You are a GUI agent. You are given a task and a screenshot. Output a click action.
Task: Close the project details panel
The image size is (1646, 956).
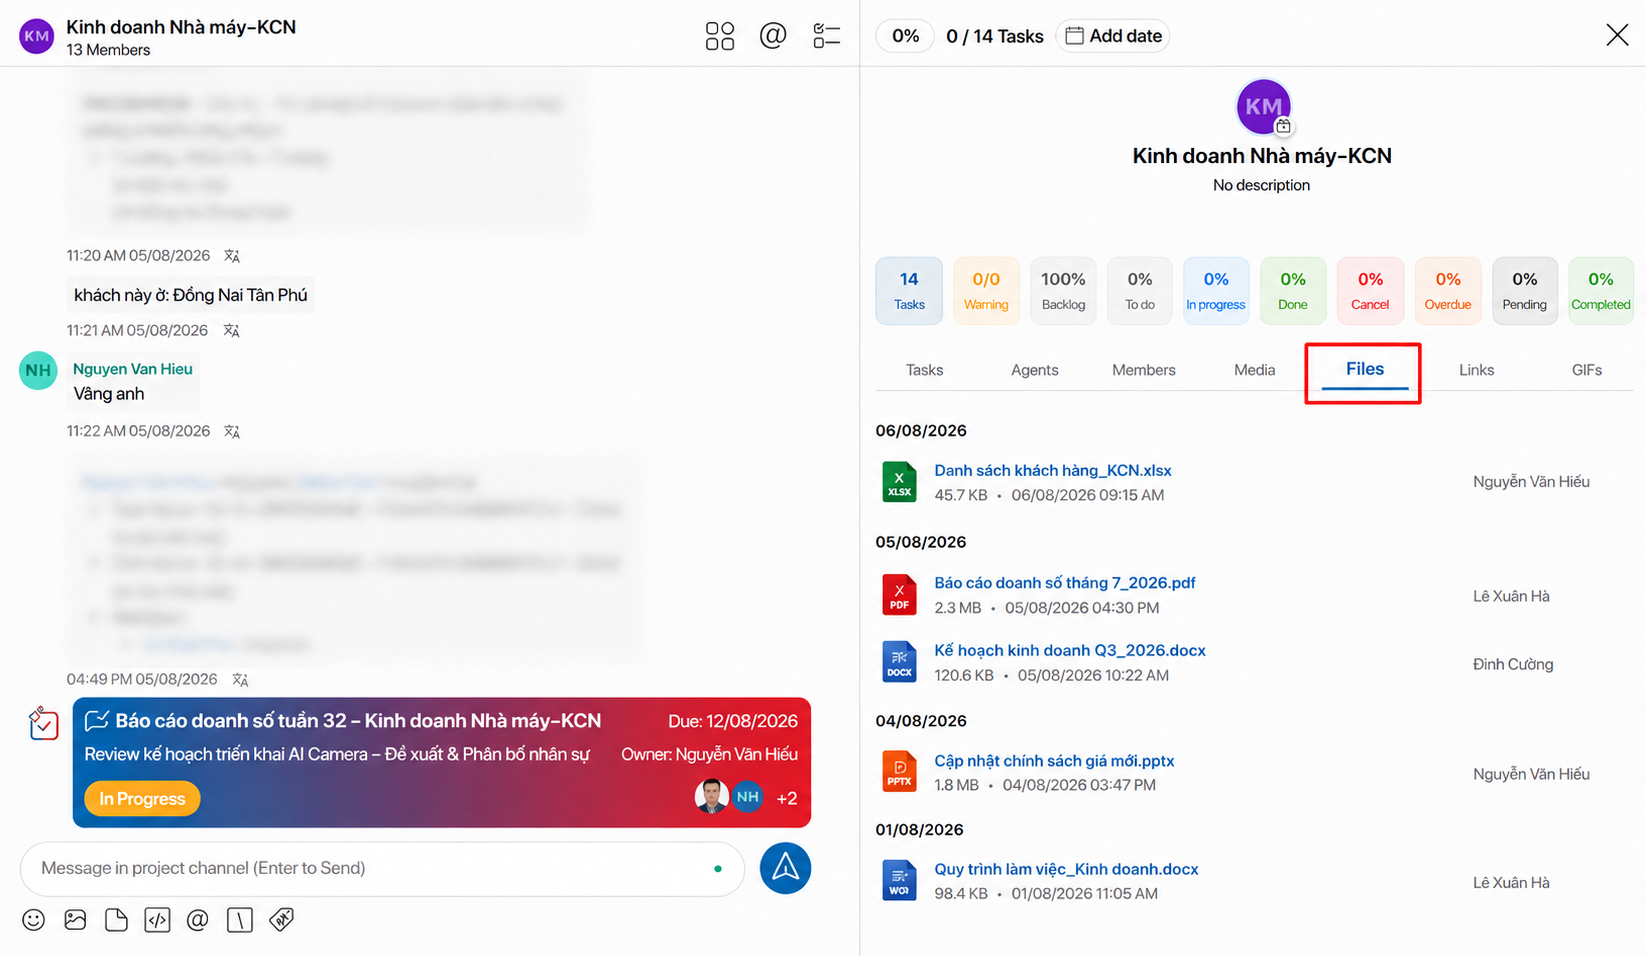[x=1617, y=35]
